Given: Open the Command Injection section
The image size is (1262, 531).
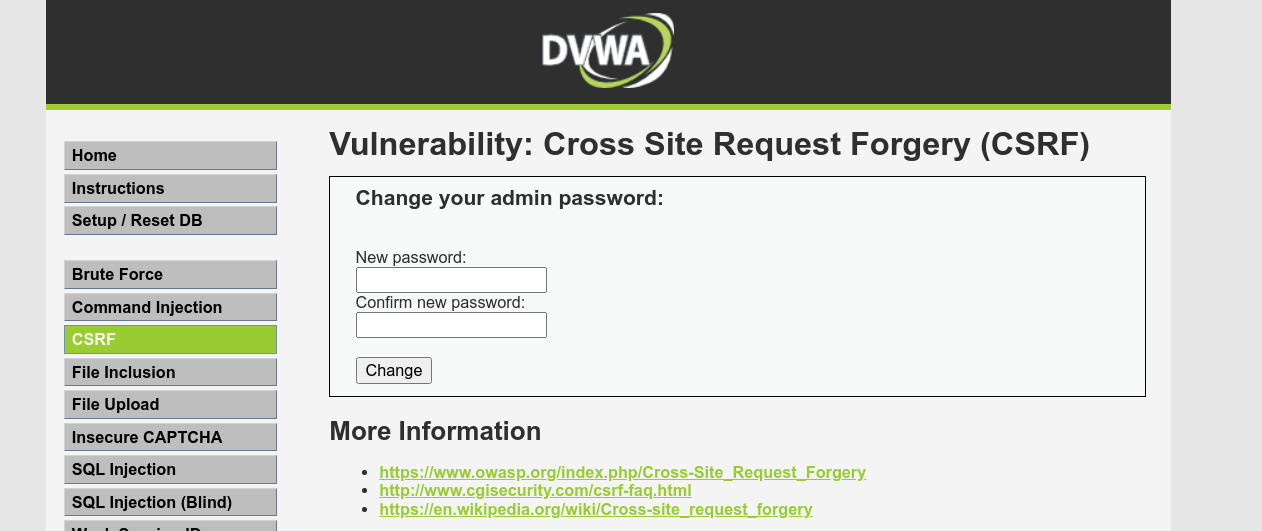Looking at the screenshot, I should [170, 308].
